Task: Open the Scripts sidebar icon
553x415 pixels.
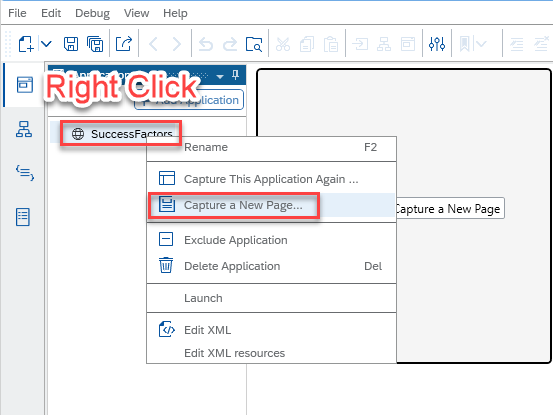Action: (x=25, y=172)
